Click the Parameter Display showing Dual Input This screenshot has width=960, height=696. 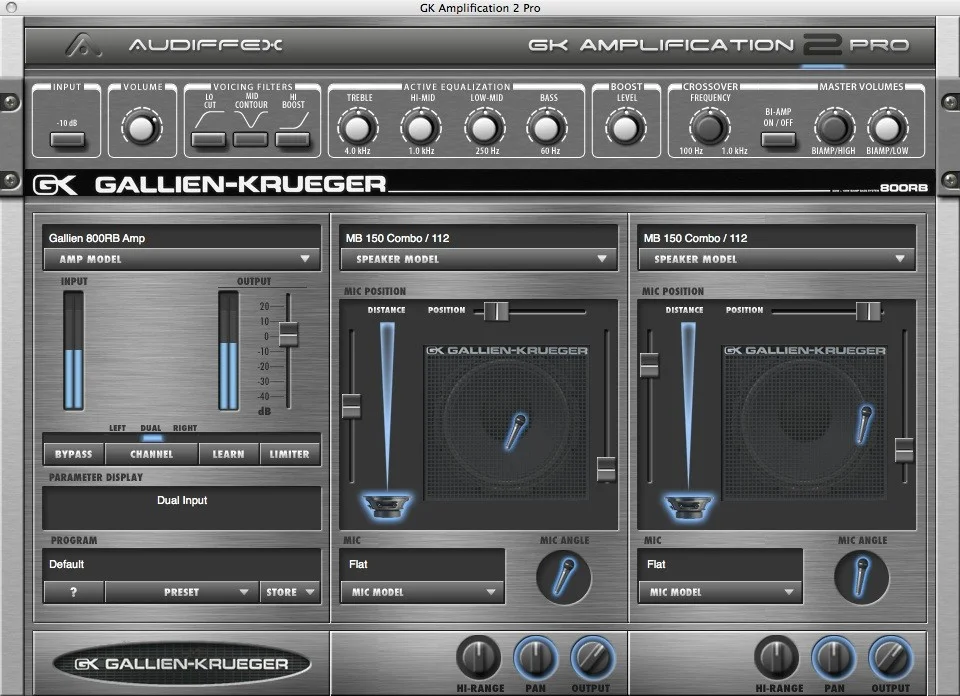click(181, 507)
